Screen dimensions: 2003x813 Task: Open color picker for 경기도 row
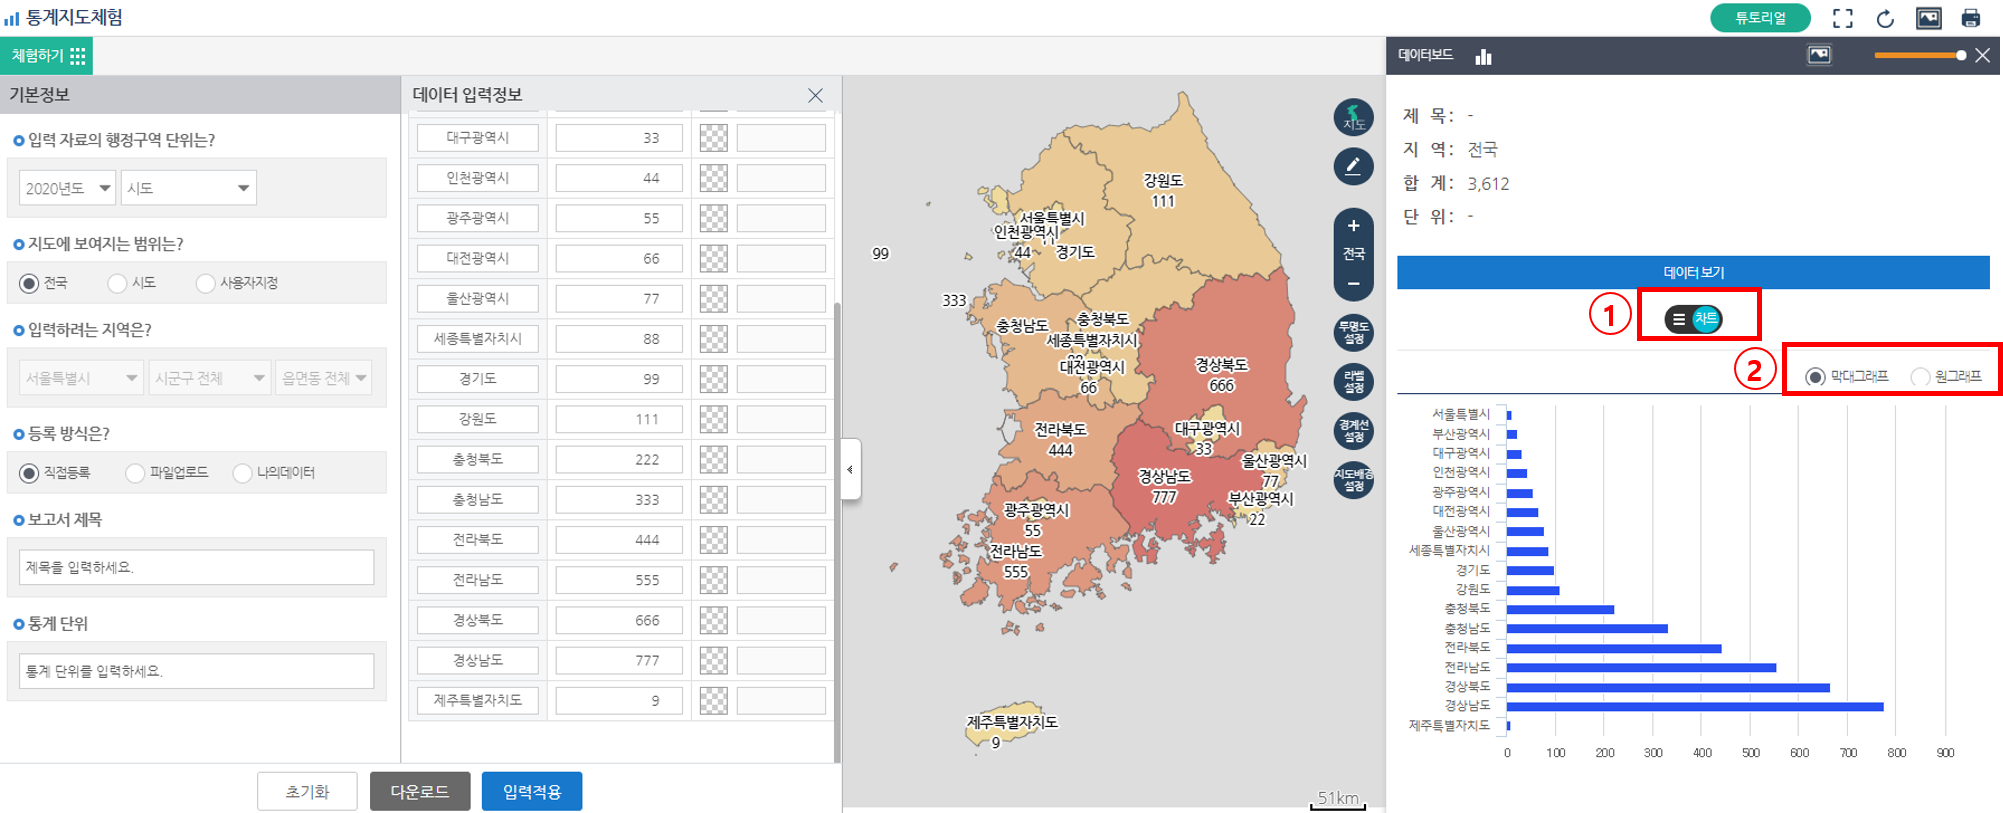coord(713,379)
